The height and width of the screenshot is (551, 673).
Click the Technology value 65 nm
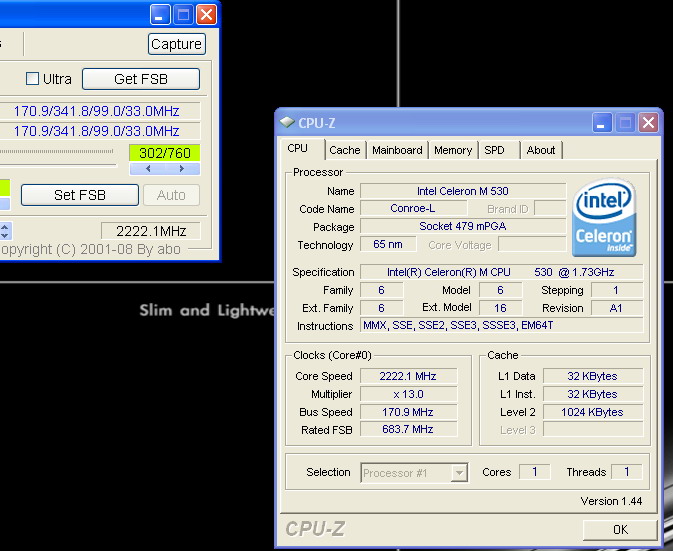tap(388, 245)
